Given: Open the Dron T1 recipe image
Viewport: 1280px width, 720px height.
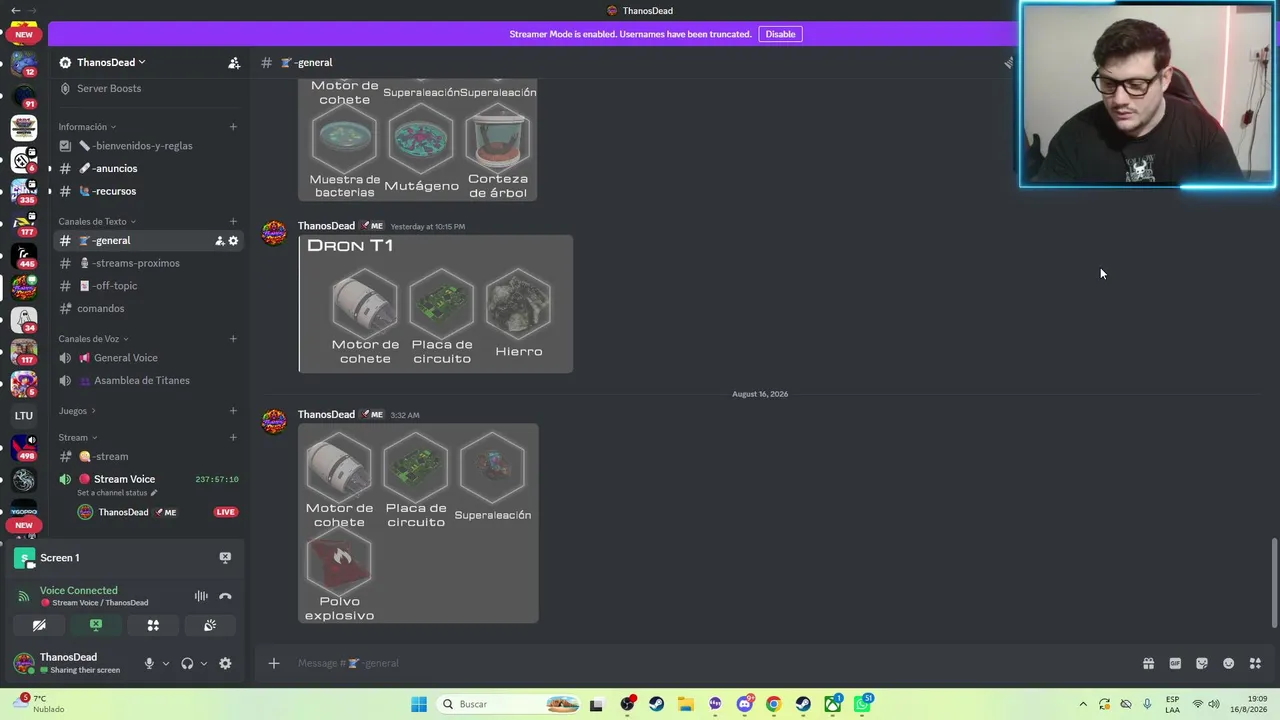Looking at the screenshot, I should (436, 304).
